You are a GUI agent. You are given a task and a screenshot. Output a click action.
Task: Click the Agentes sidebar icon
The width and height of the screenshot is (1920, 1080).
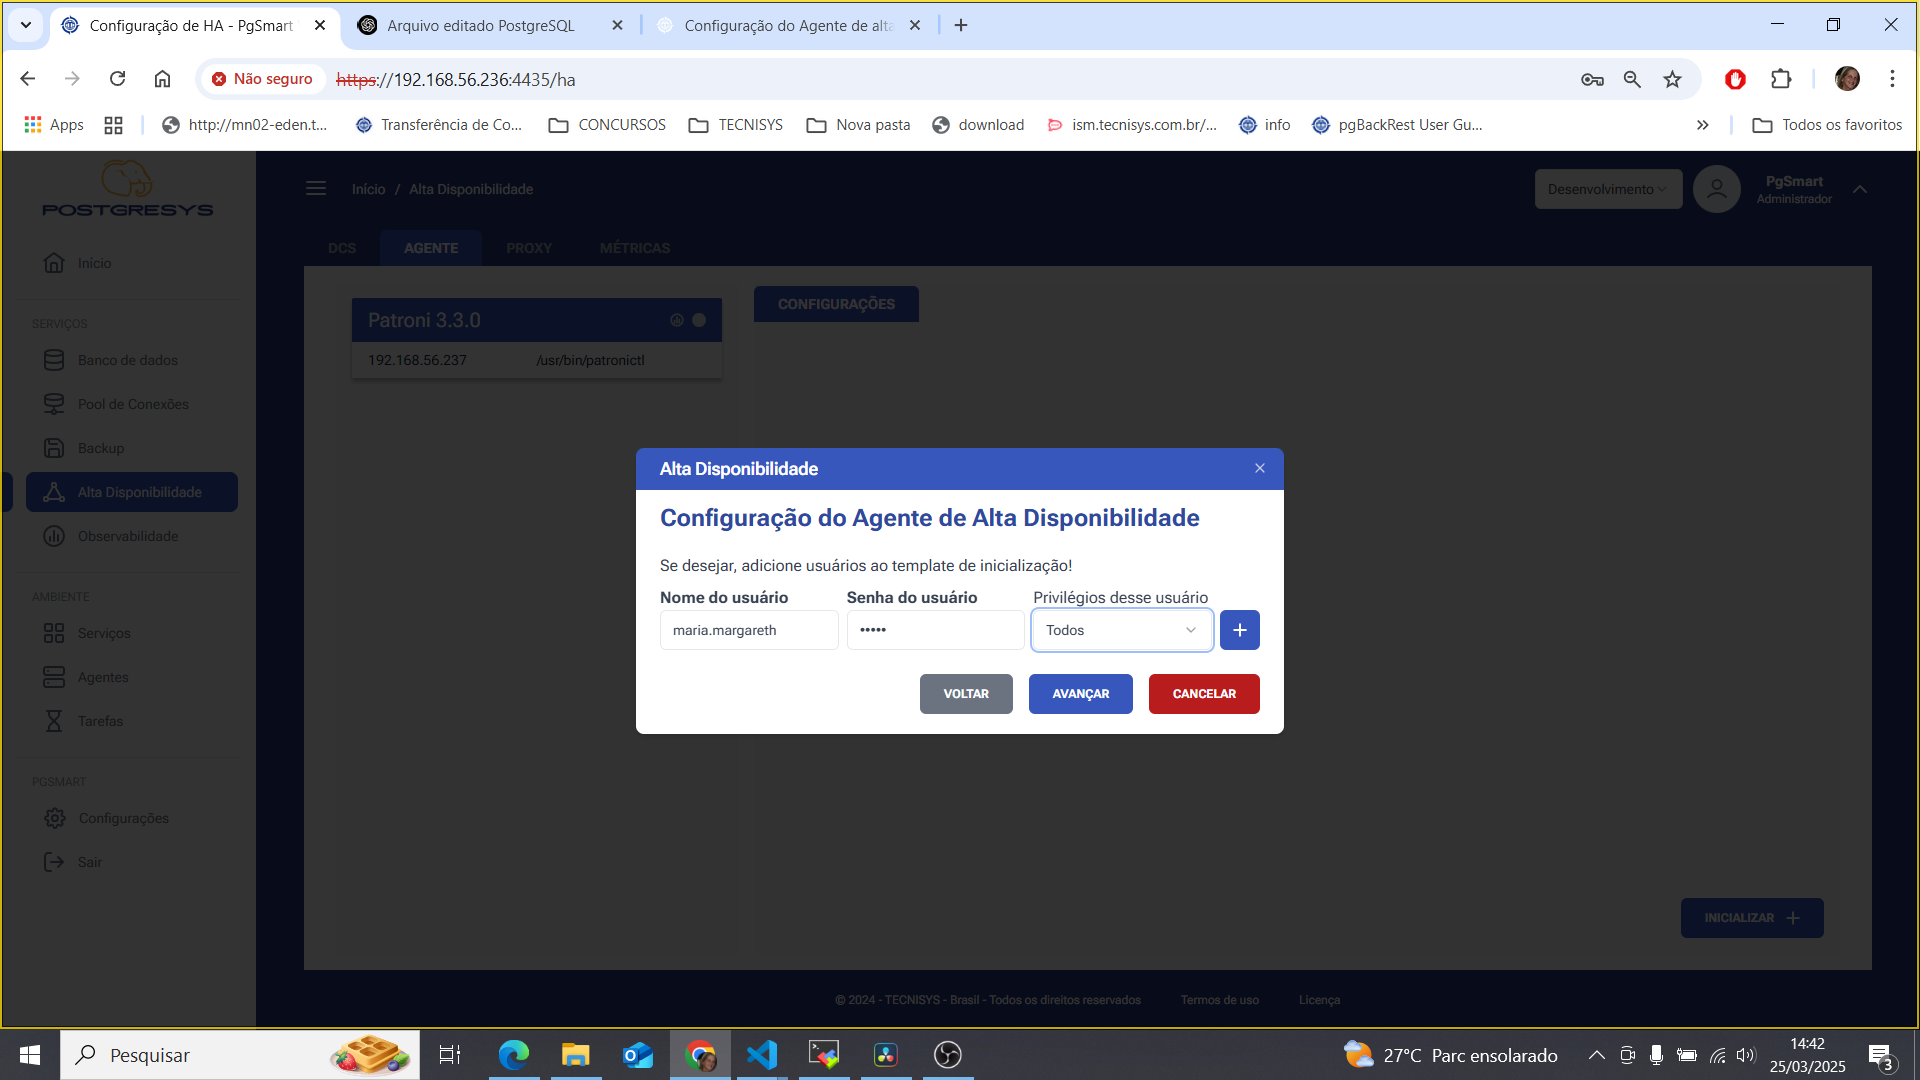54,677
